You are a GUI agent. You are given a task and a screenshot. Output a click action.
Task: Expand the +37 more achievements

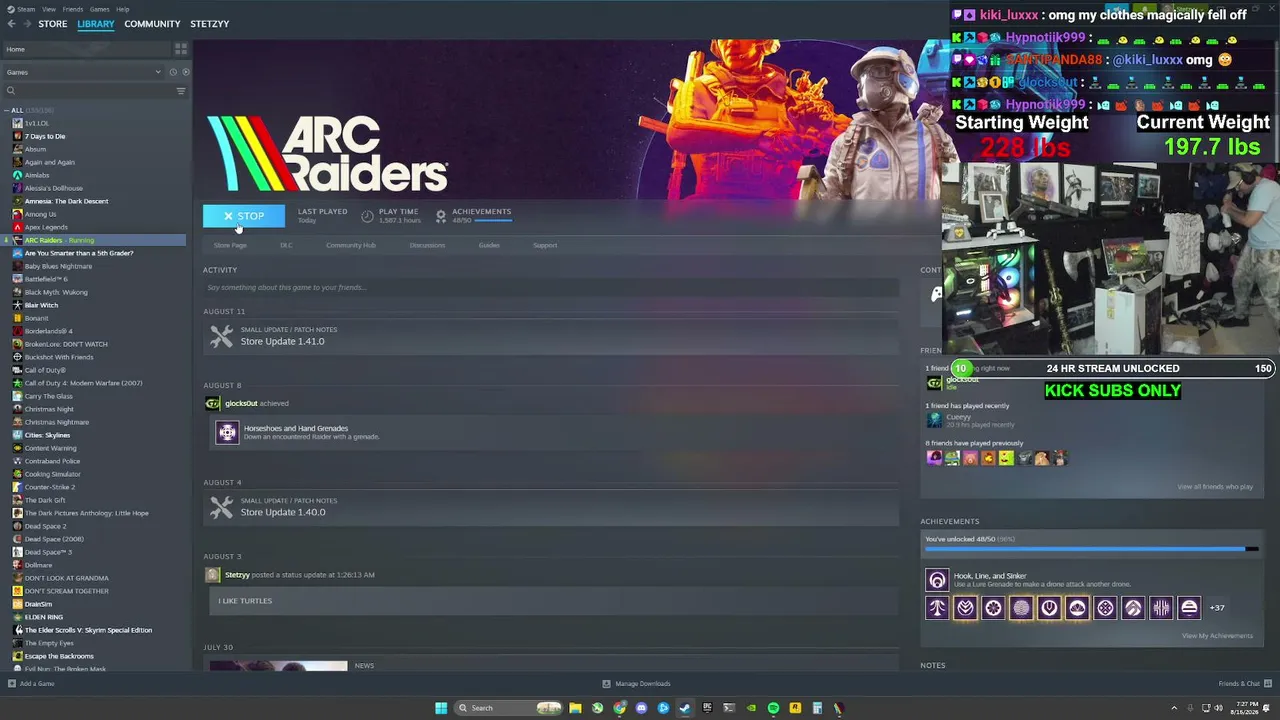[1217, 608]
